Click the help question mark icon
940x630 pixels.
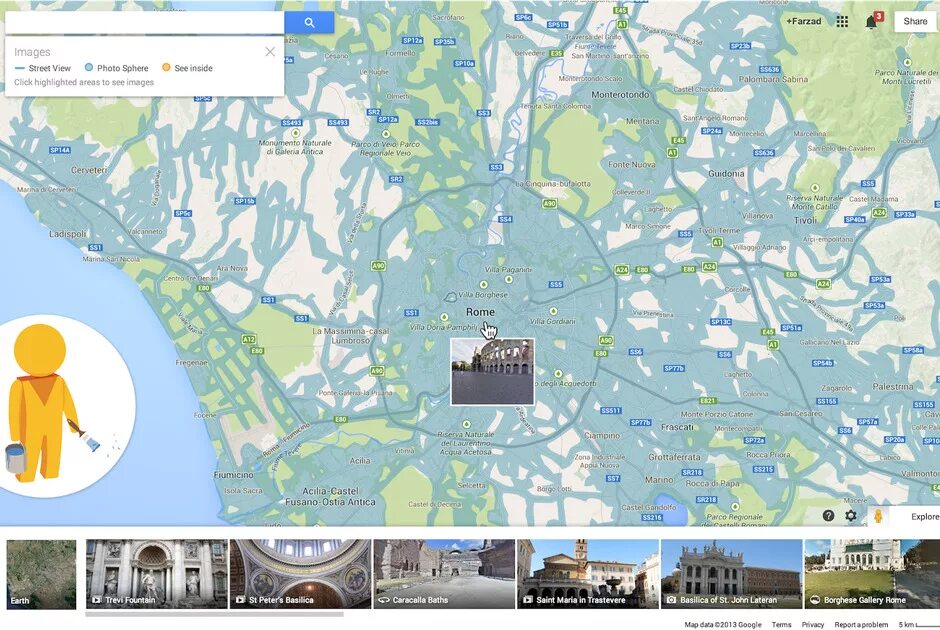click(x=828, y=516)
